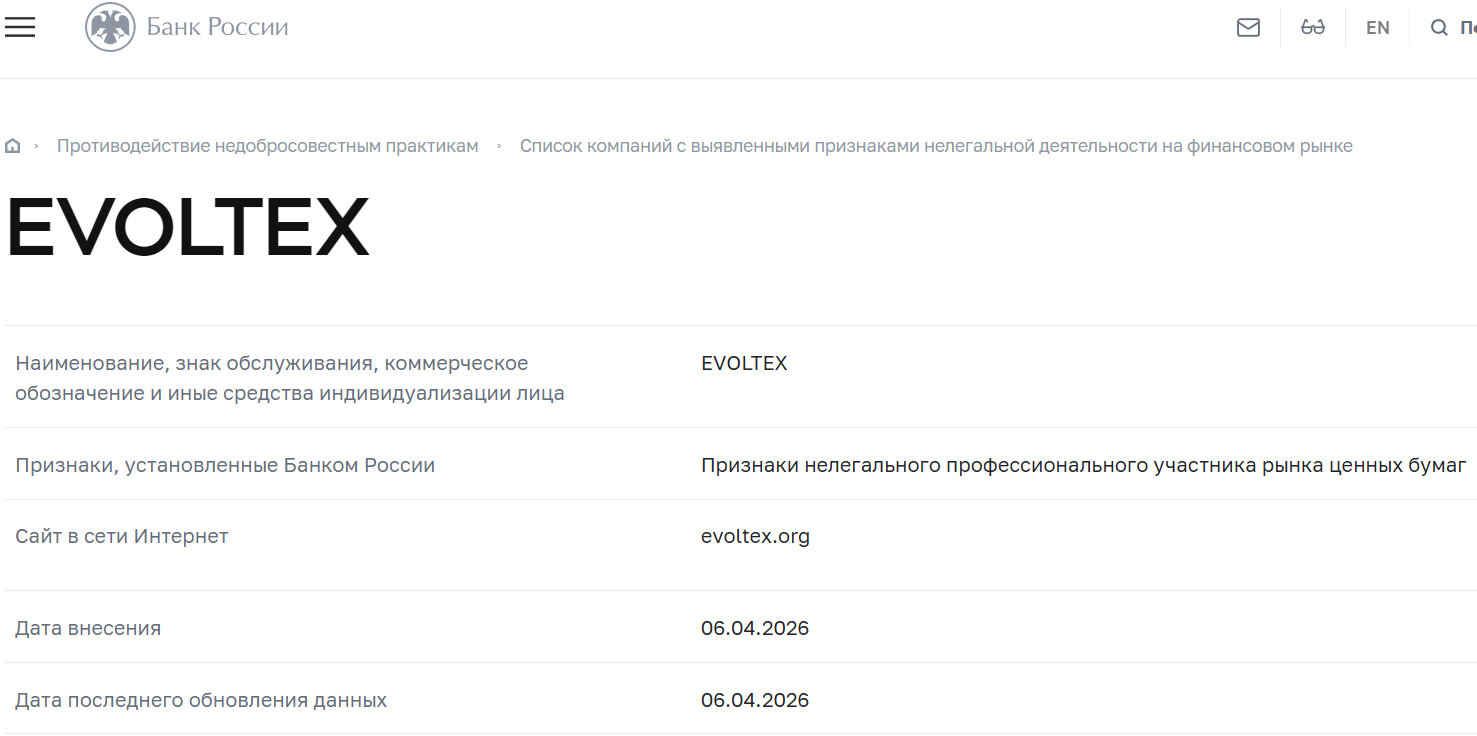The height and width of the screenshot is (736, 1477).
Task: Open search via the magnifier icon
Action: pos(1437,27)
